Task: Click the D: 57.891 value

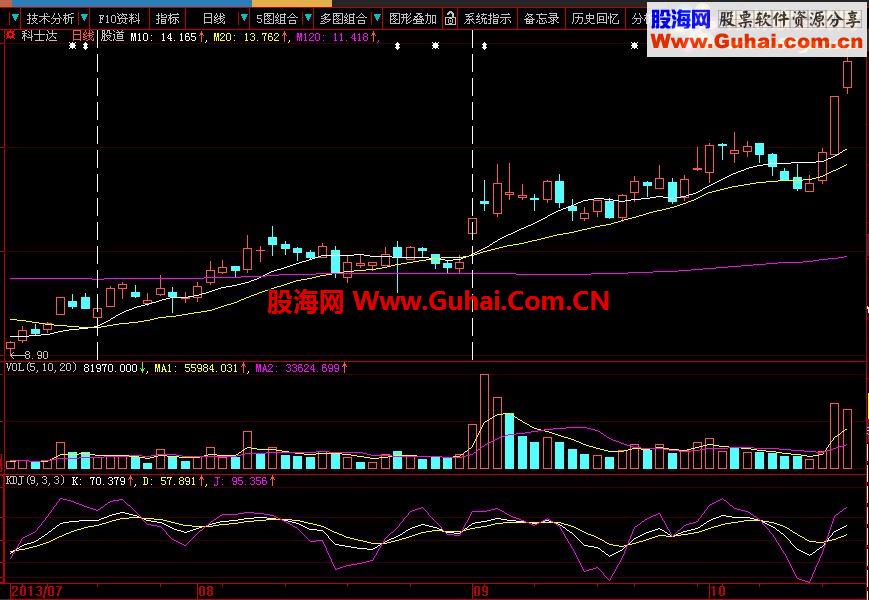Action: point(168,480)
